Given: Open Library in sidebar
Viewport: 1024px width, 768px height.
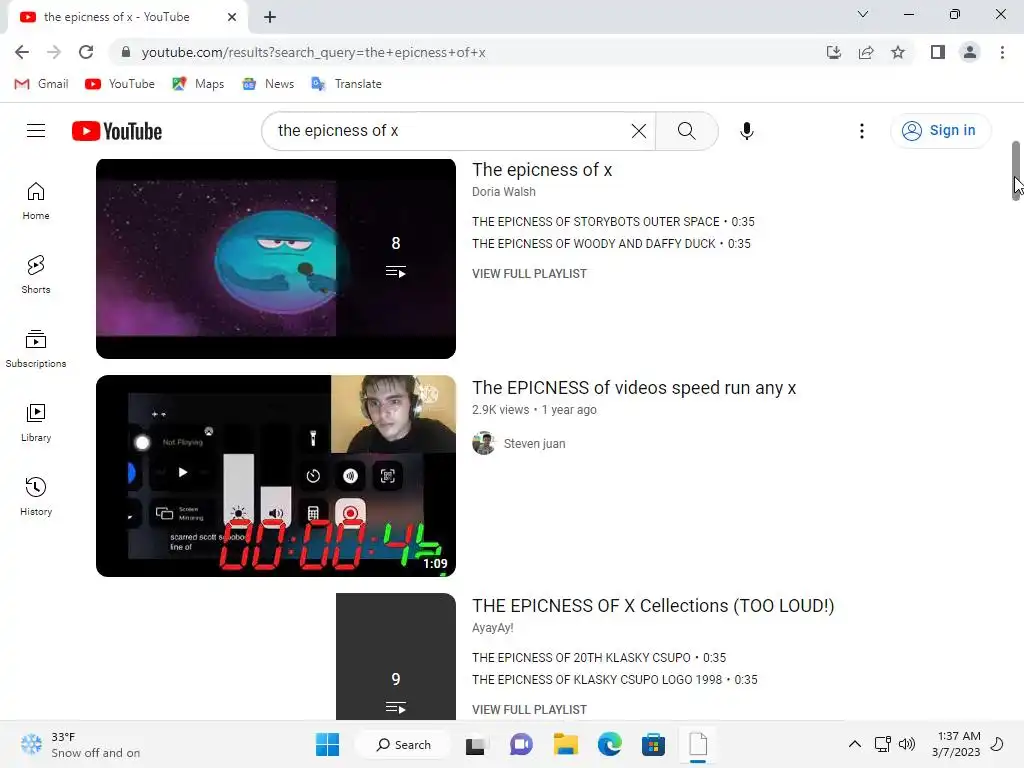Looking at the screenshot, I should pos(36,423).
